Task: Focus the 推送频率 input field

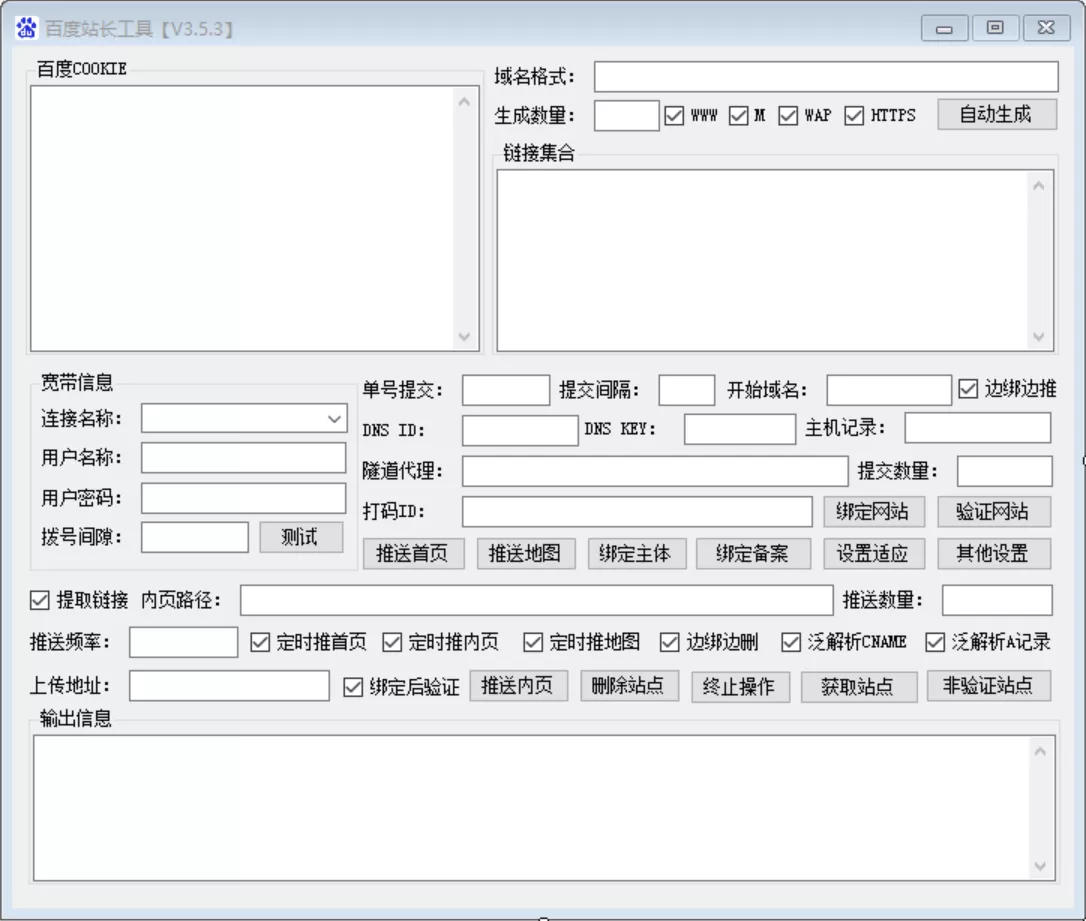Action: coord(184,643)
